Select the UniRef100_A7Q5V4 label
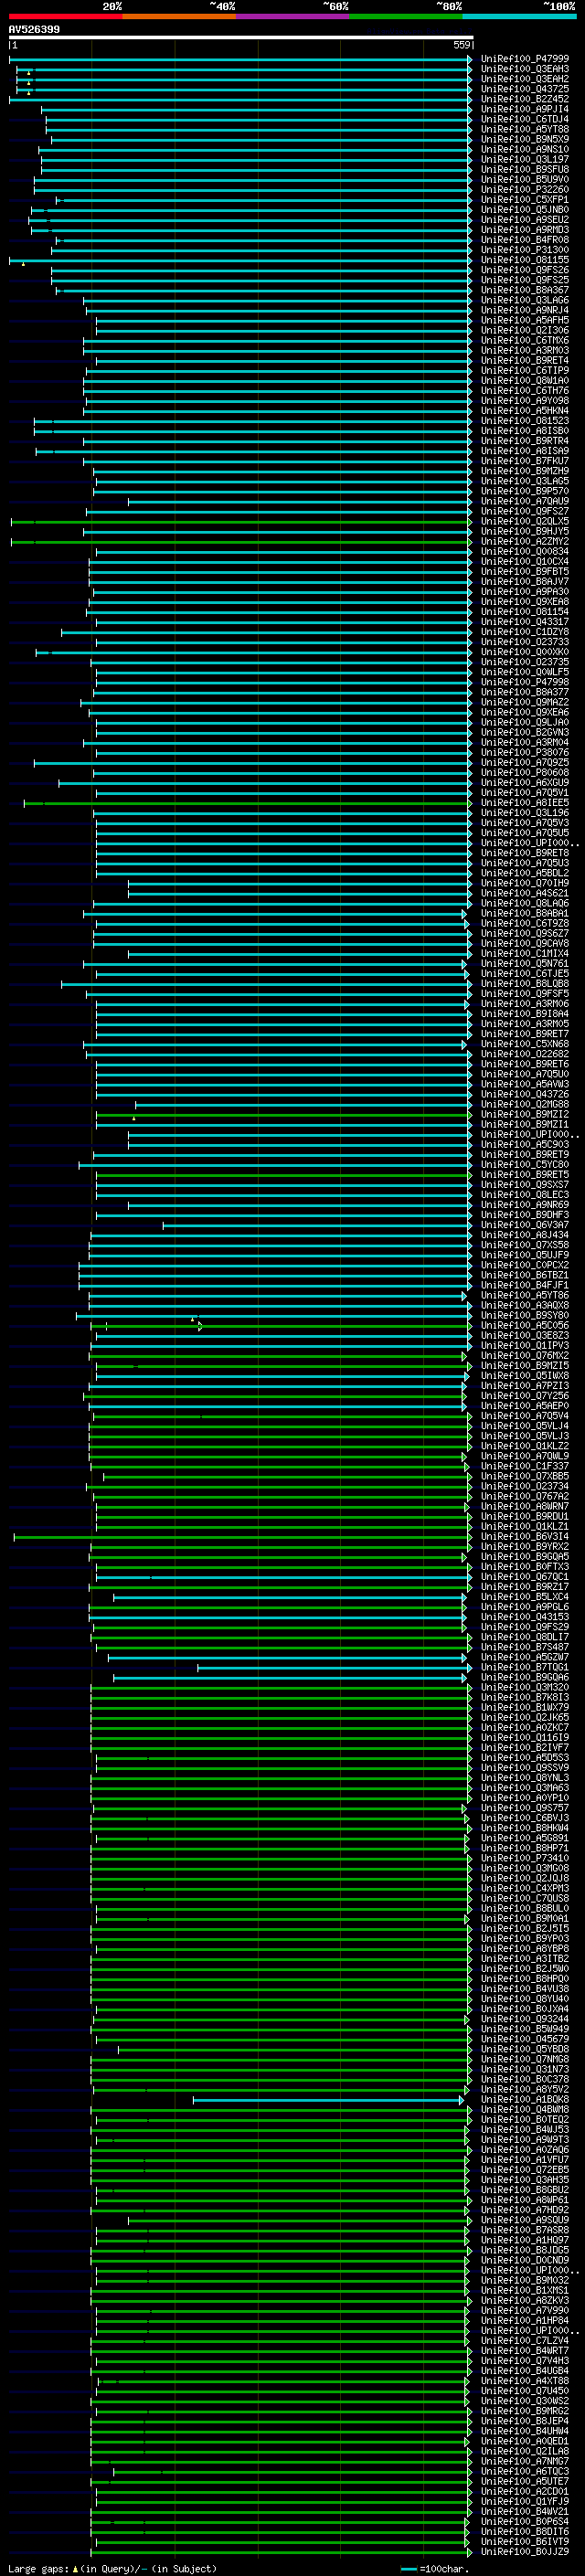Screen dimensions: 585x2576 525,1416
